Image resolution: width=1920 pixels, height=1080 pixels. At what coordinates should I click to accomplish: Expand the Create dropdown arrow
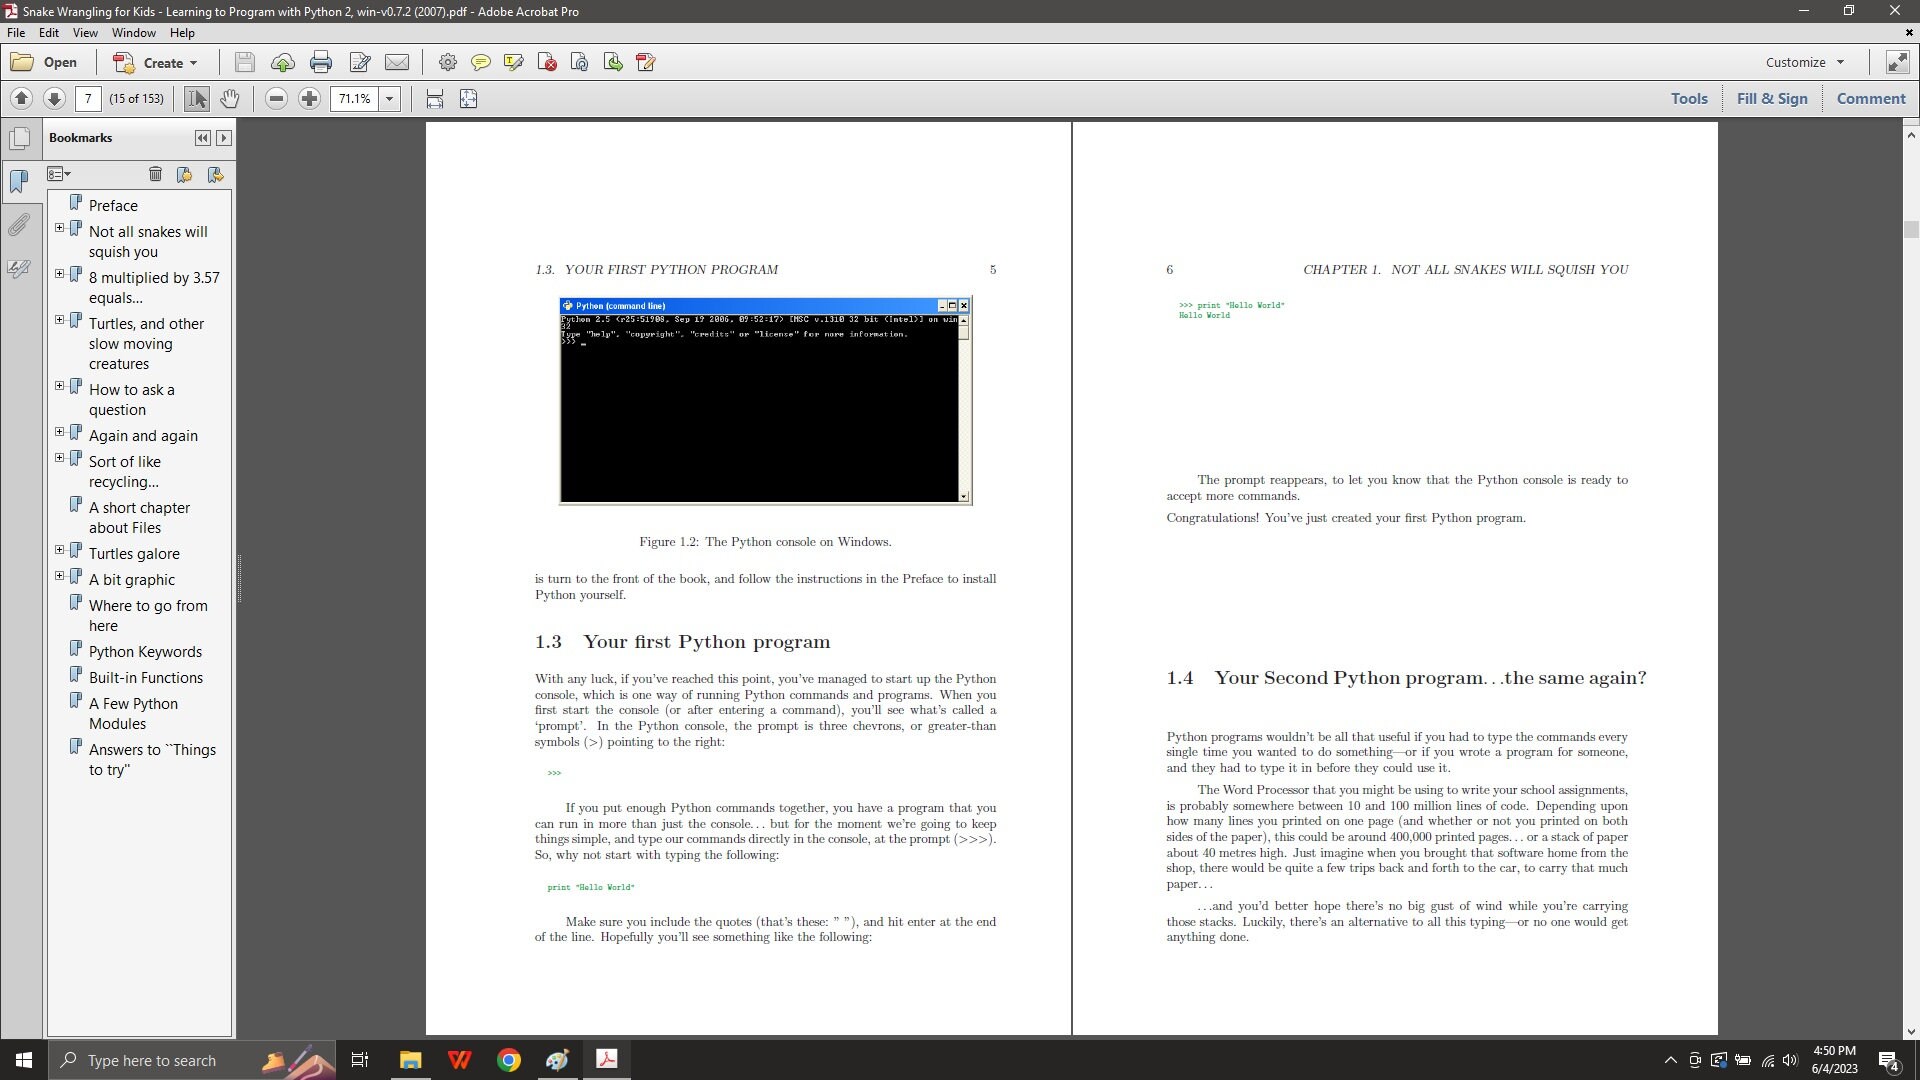click(194, 63)
